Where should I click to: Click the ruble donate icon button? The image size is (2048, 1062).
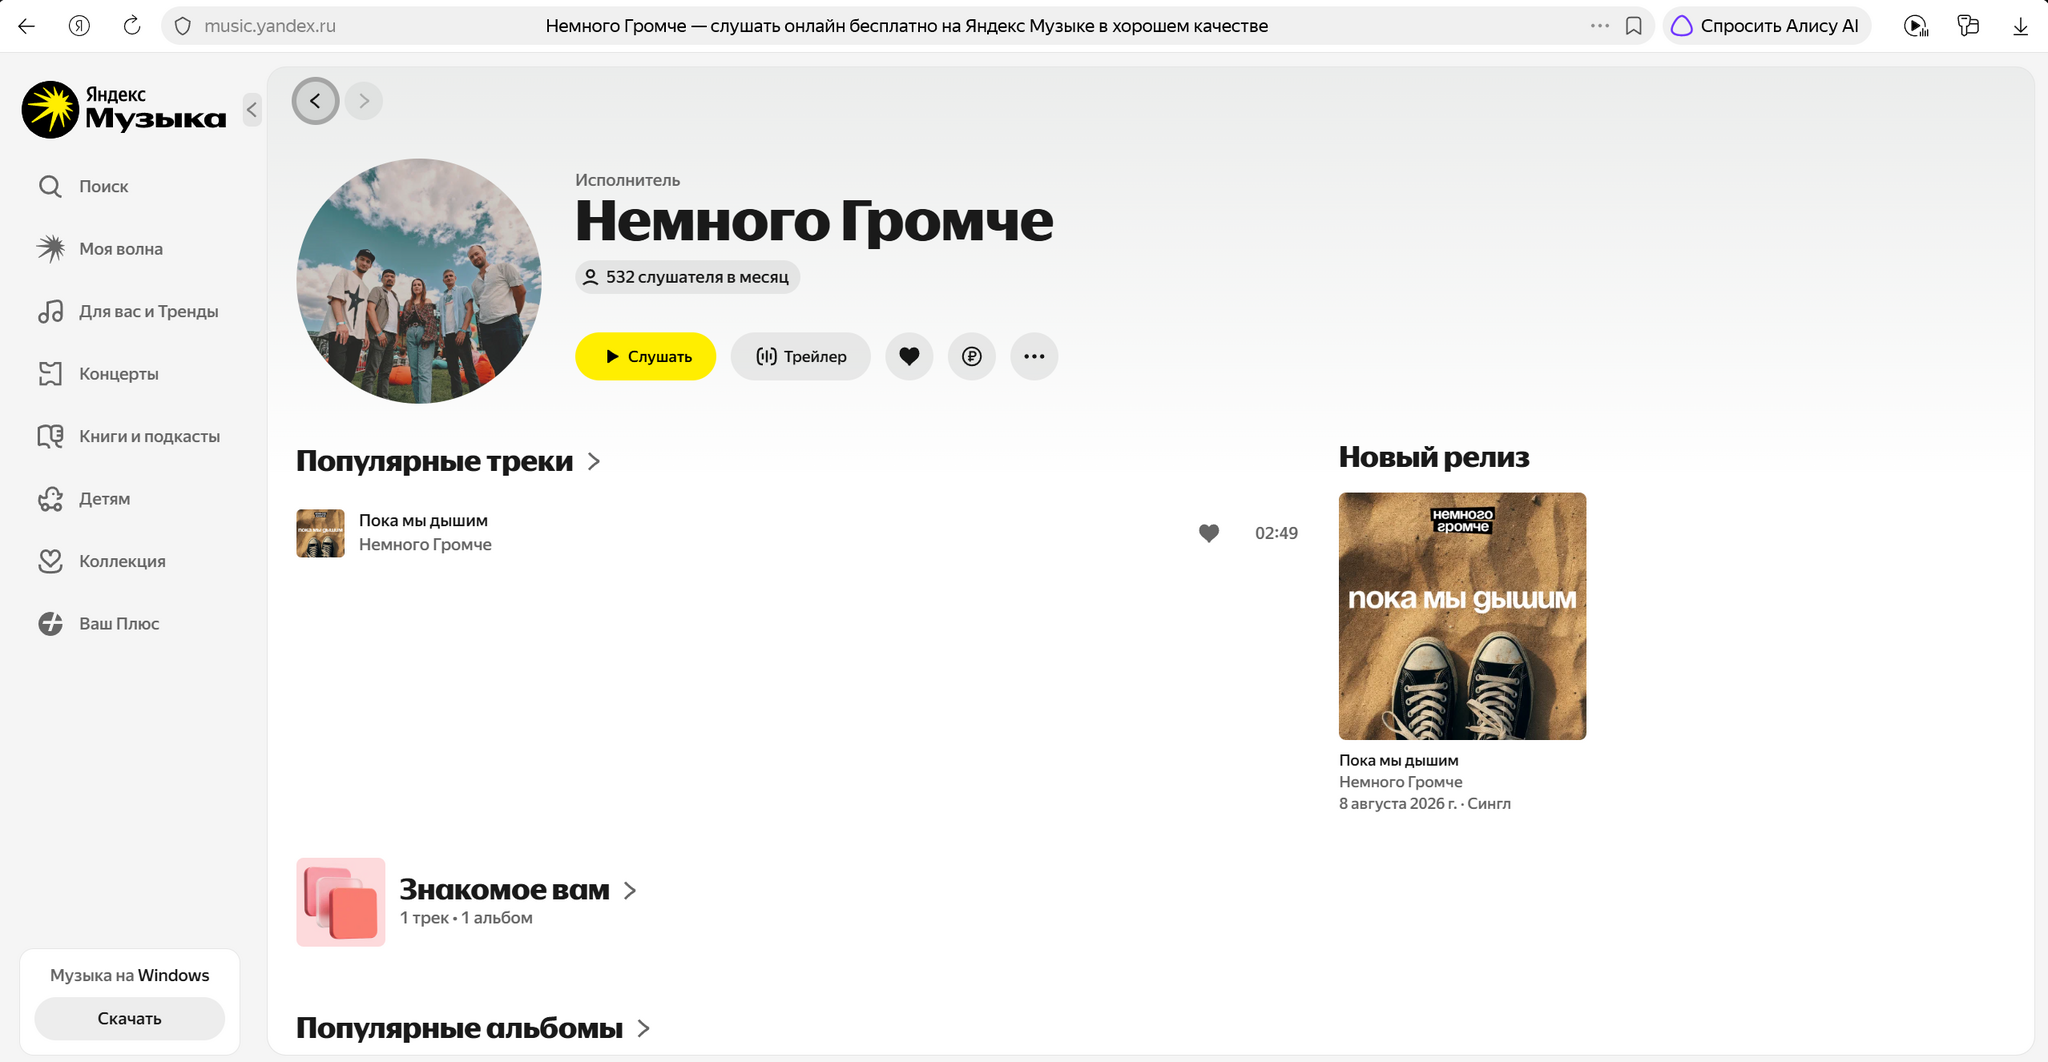coord(972,356)
